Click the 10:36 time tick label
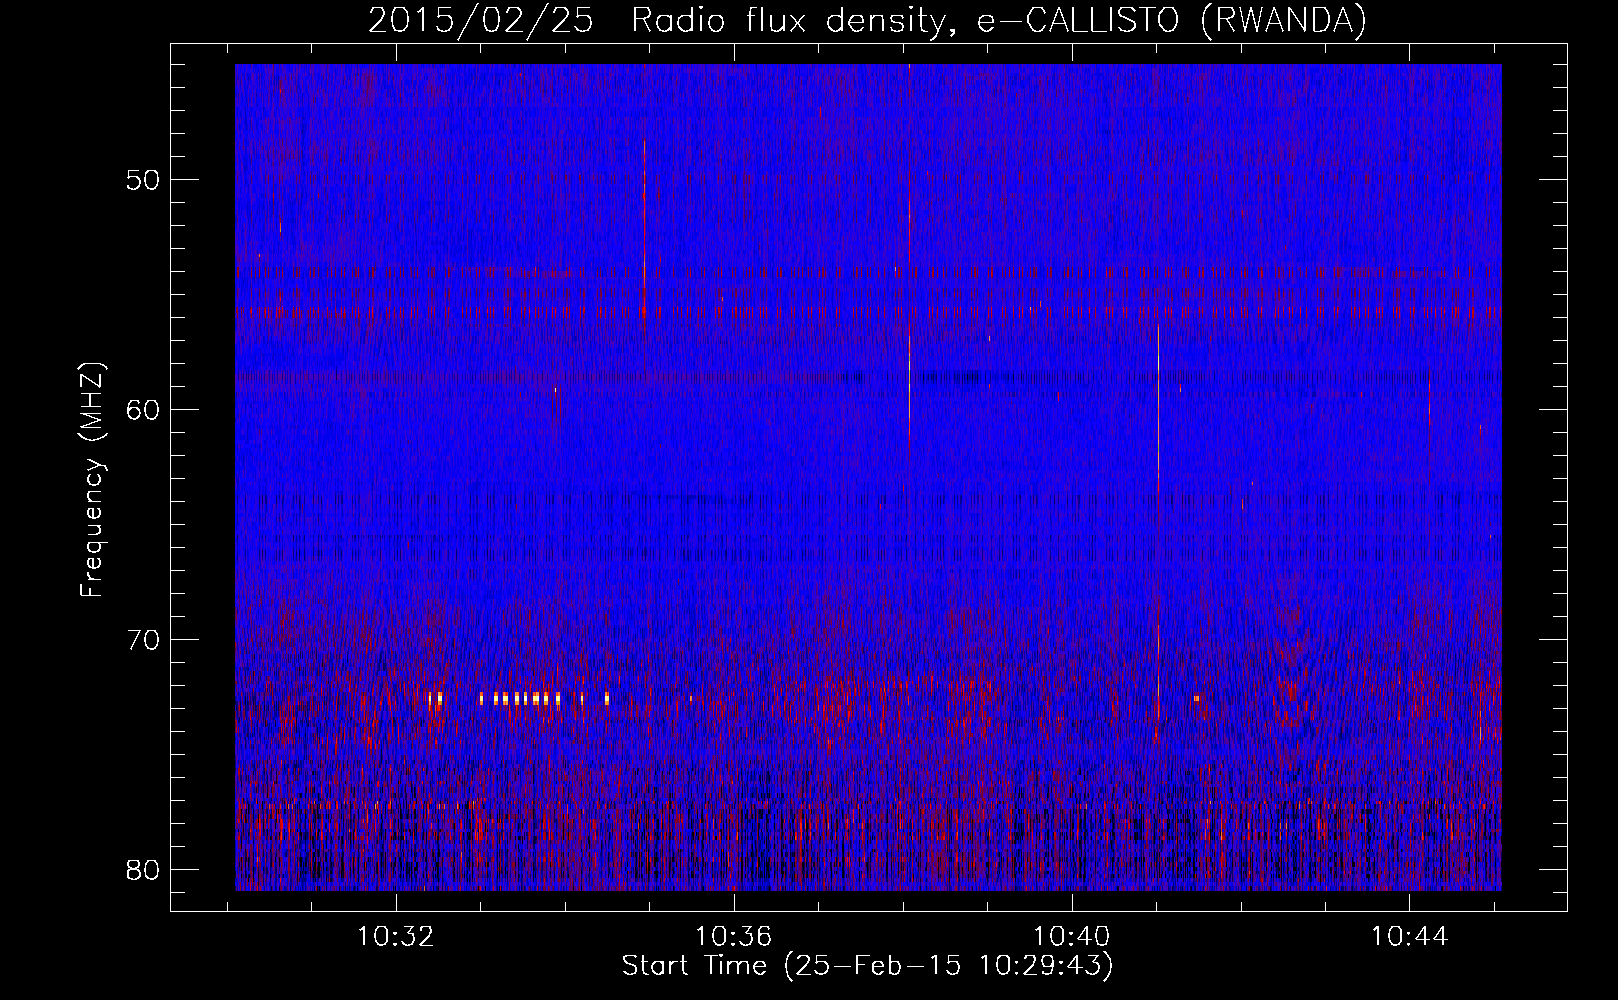This screenshot has width=1618, height=1000. click(x=734, y=938)
